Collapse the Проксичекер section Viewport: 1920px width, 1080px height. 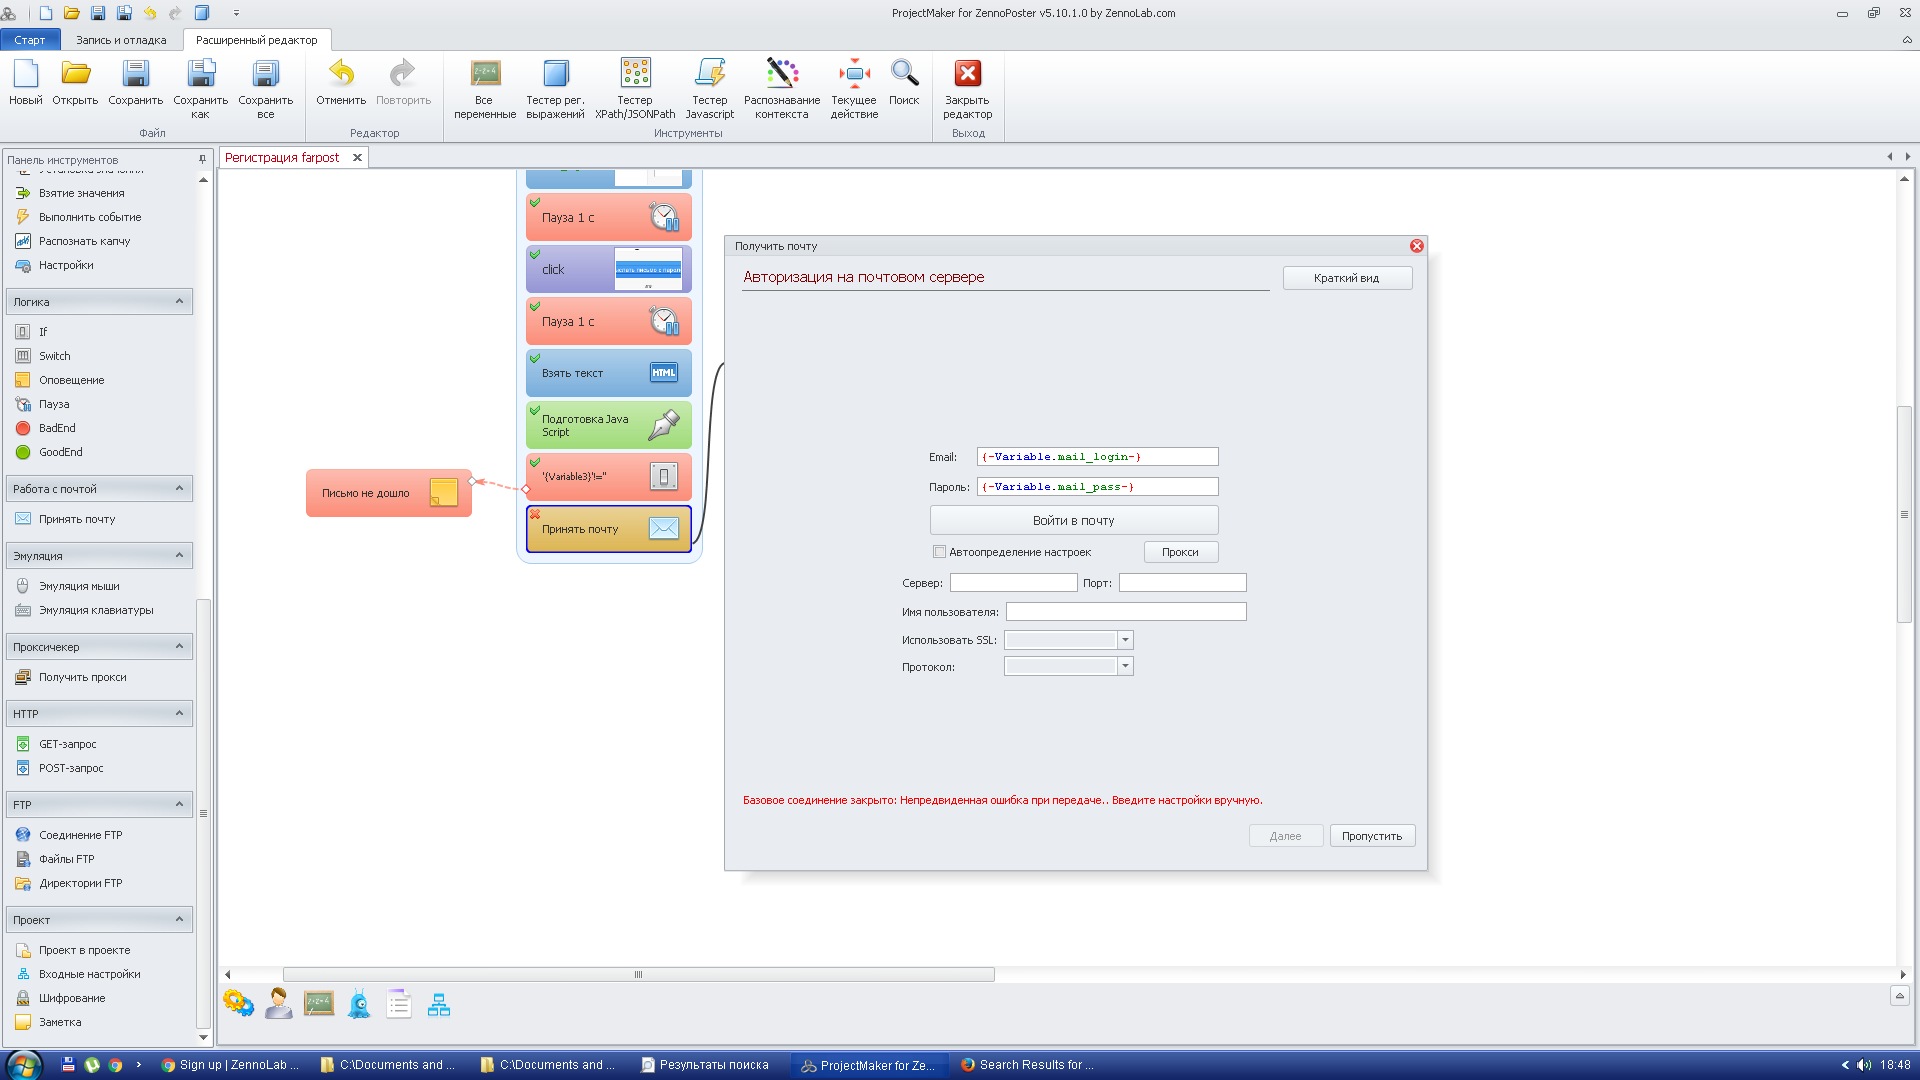[x=179, y=646]
